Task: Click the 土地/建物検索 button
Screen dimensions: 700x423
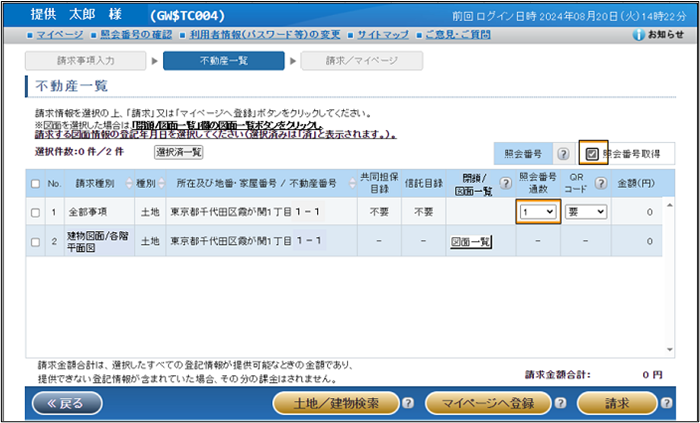Action: pos(336,403)
